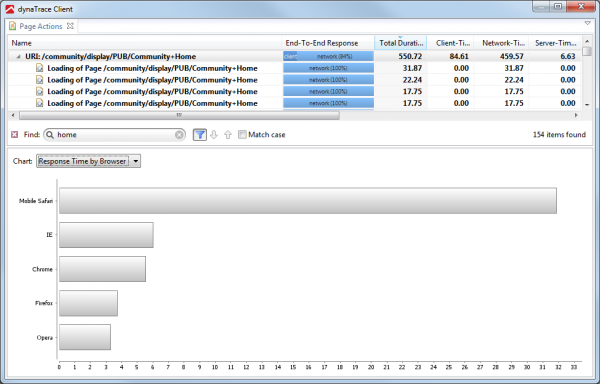Sort by the Name column header

[145, 43]
